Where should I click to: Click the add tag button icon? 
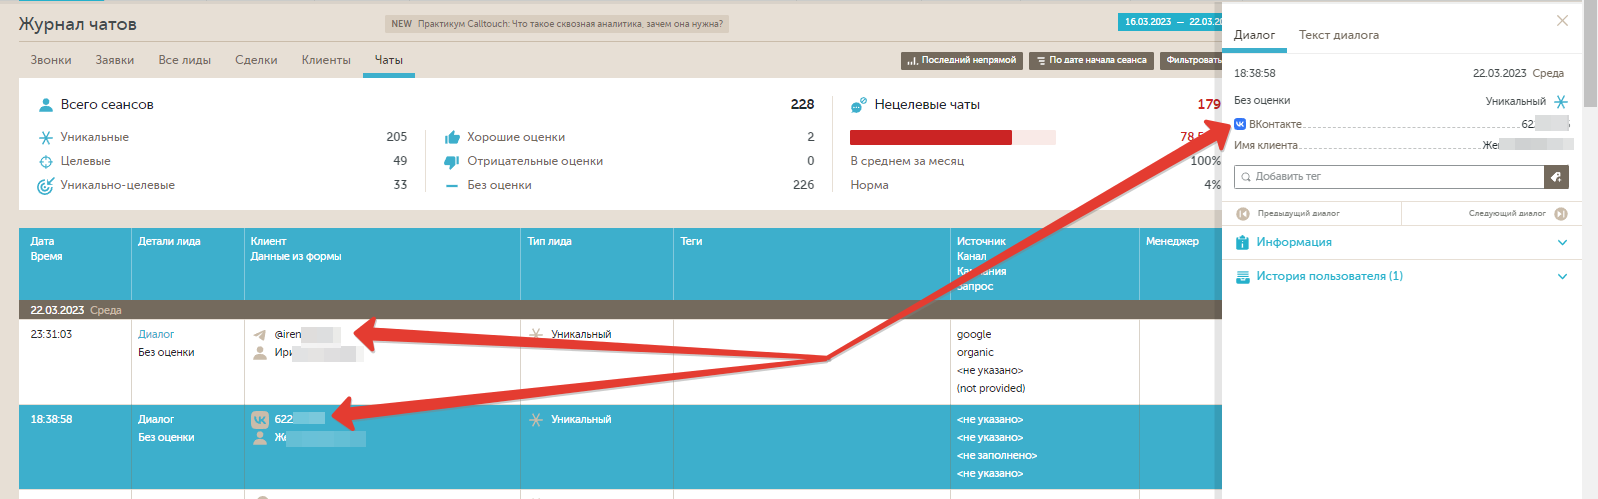(1556, 177)
